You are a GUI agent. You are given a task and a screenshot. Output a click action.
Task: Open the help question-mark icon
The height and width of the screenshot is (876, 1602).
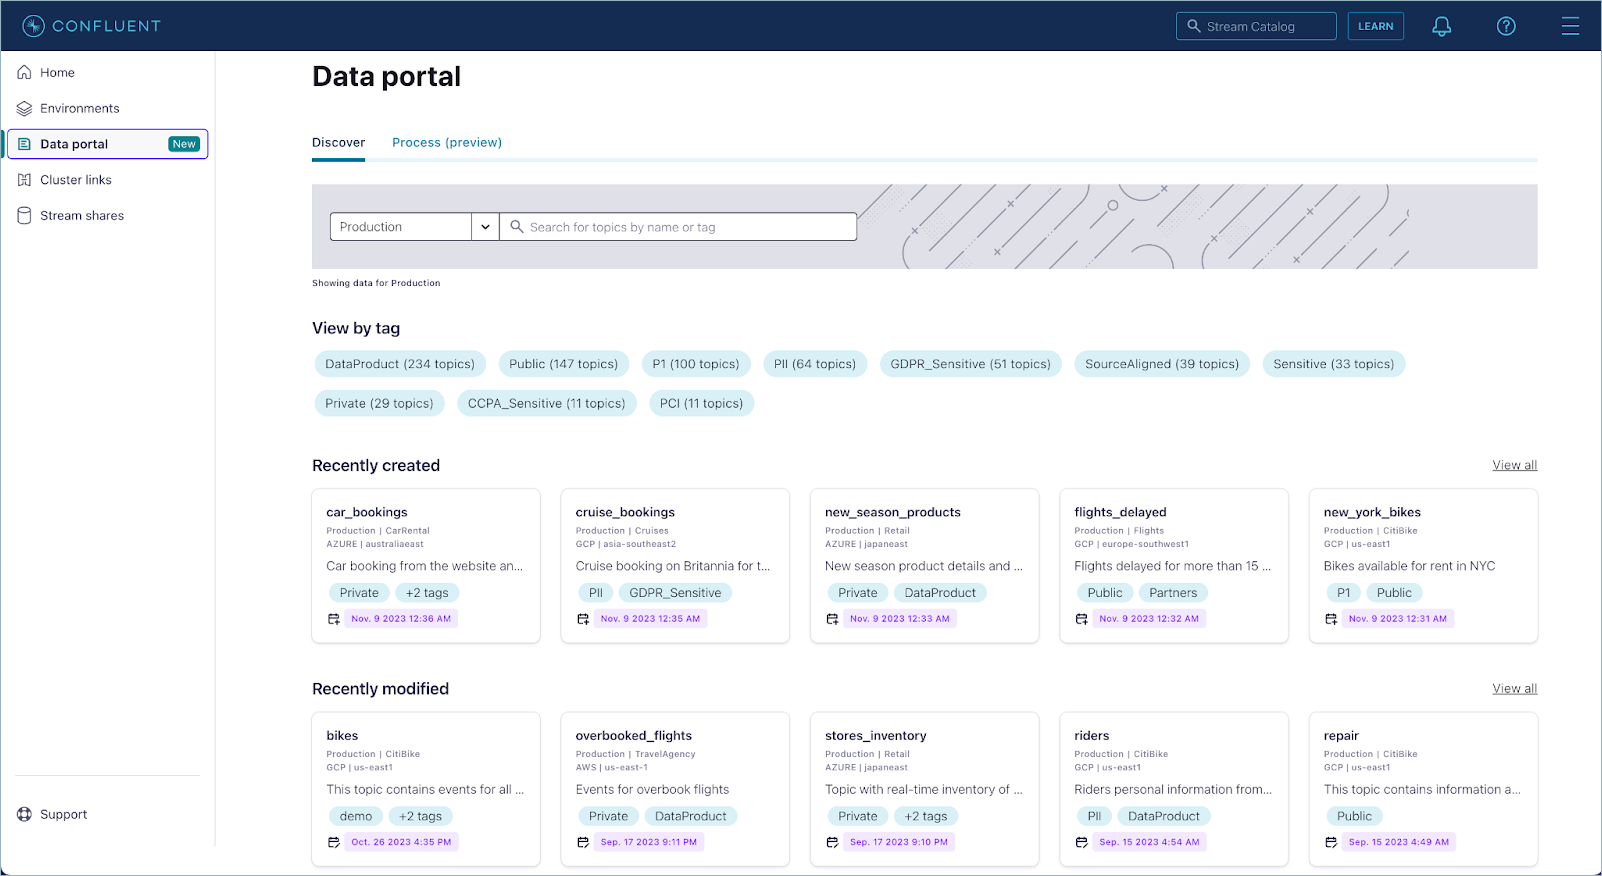click(1506, 26)
